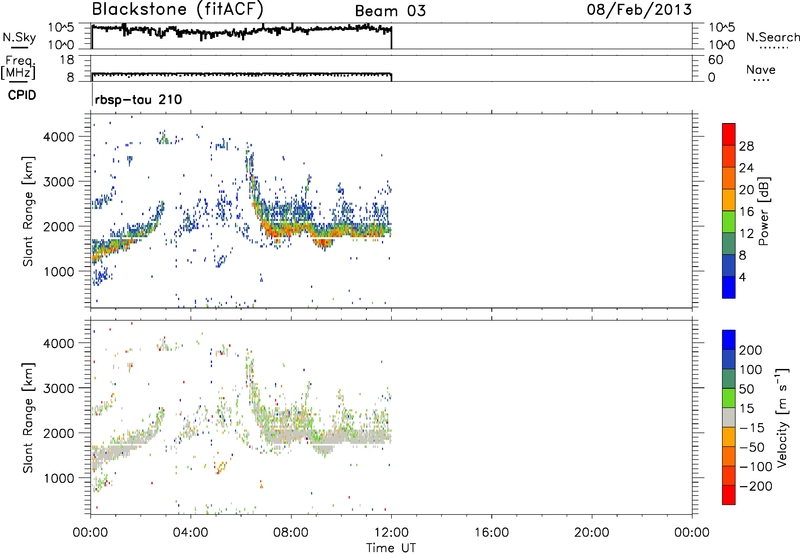800x554 pixels.
Task: Click the date 08/Feb/2013
Action: [639, 10]
